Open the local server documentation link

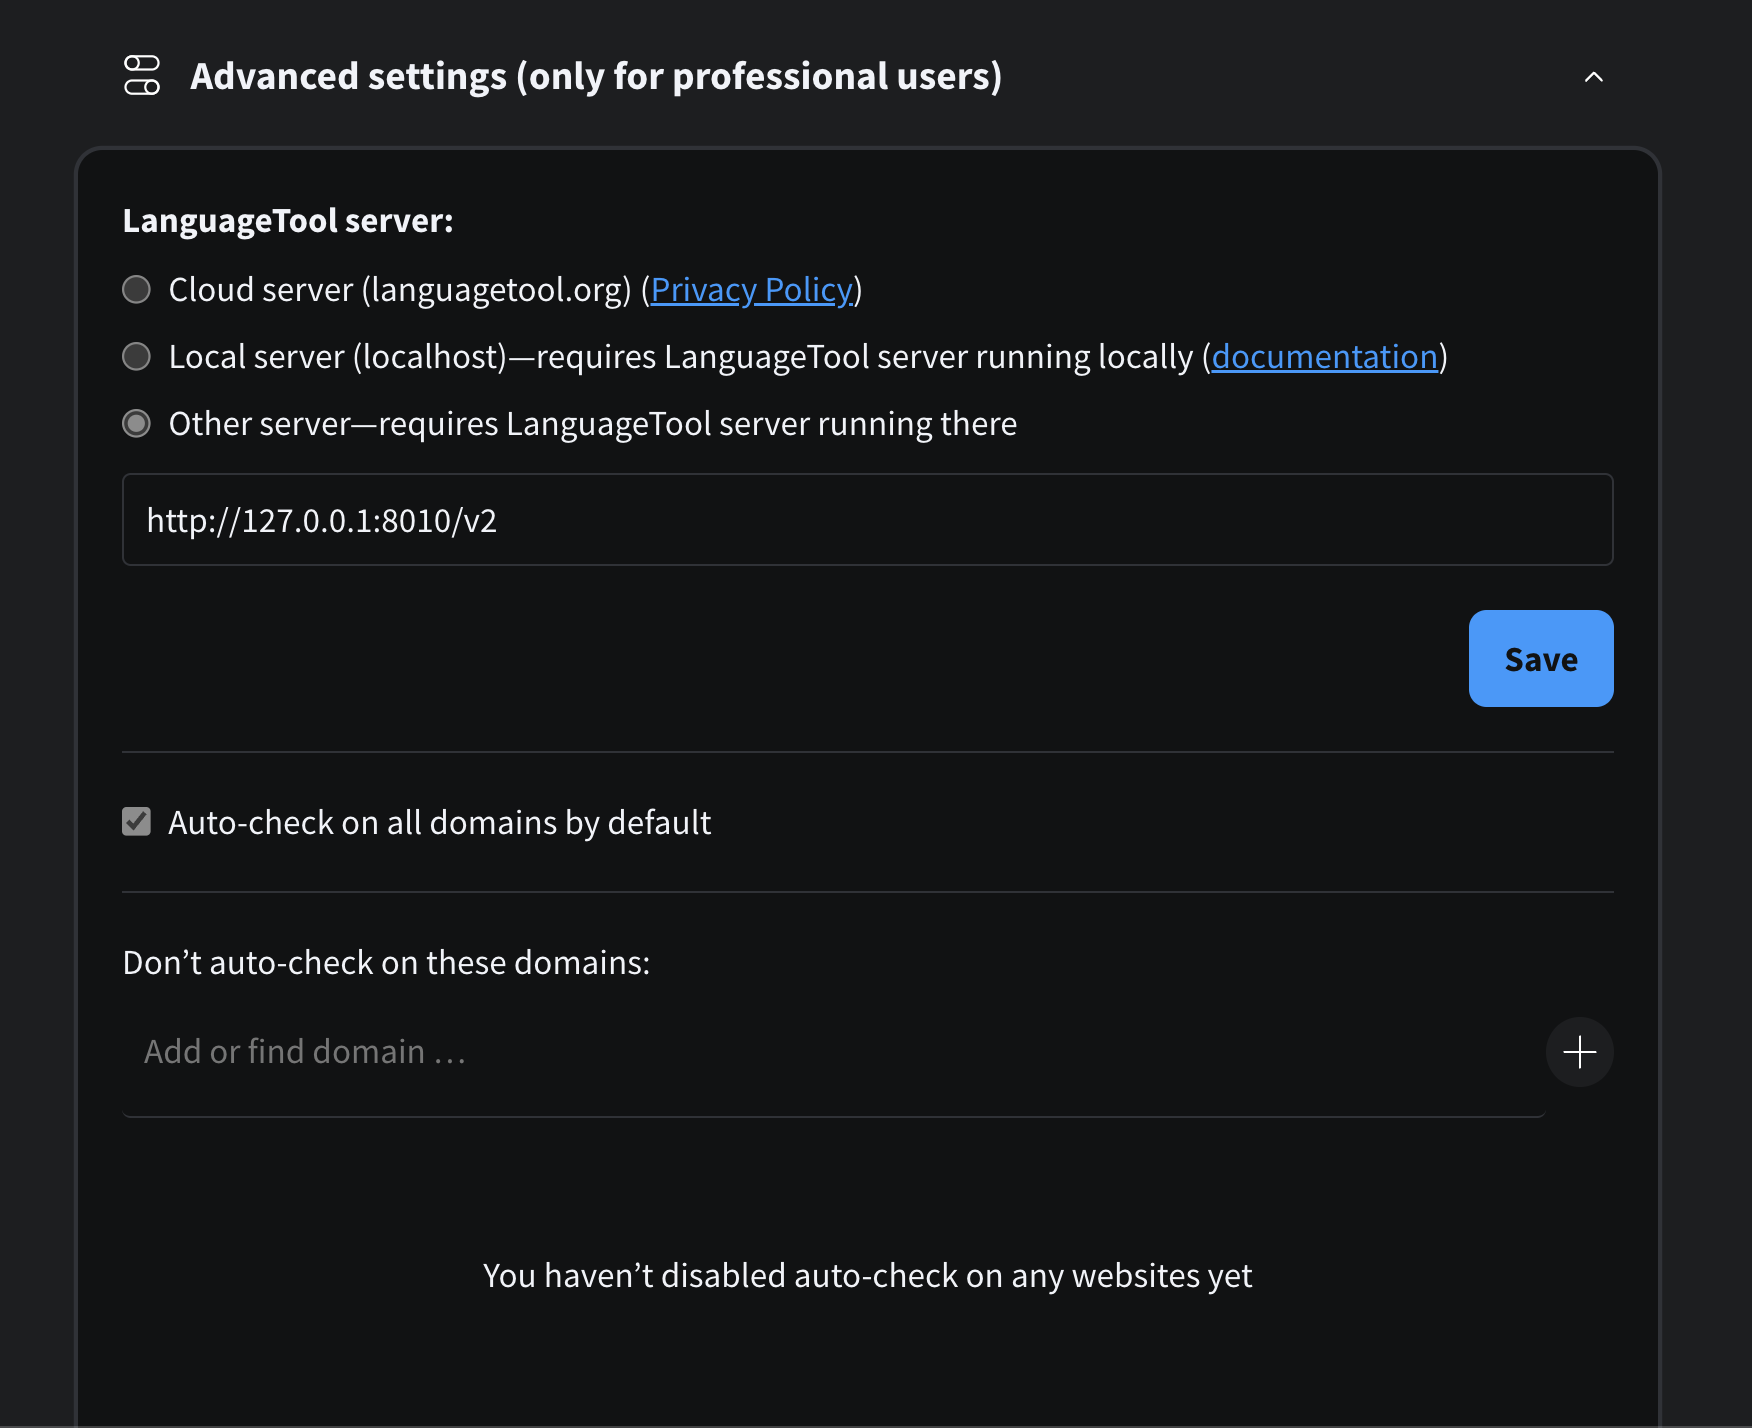tap(1325, 356)
